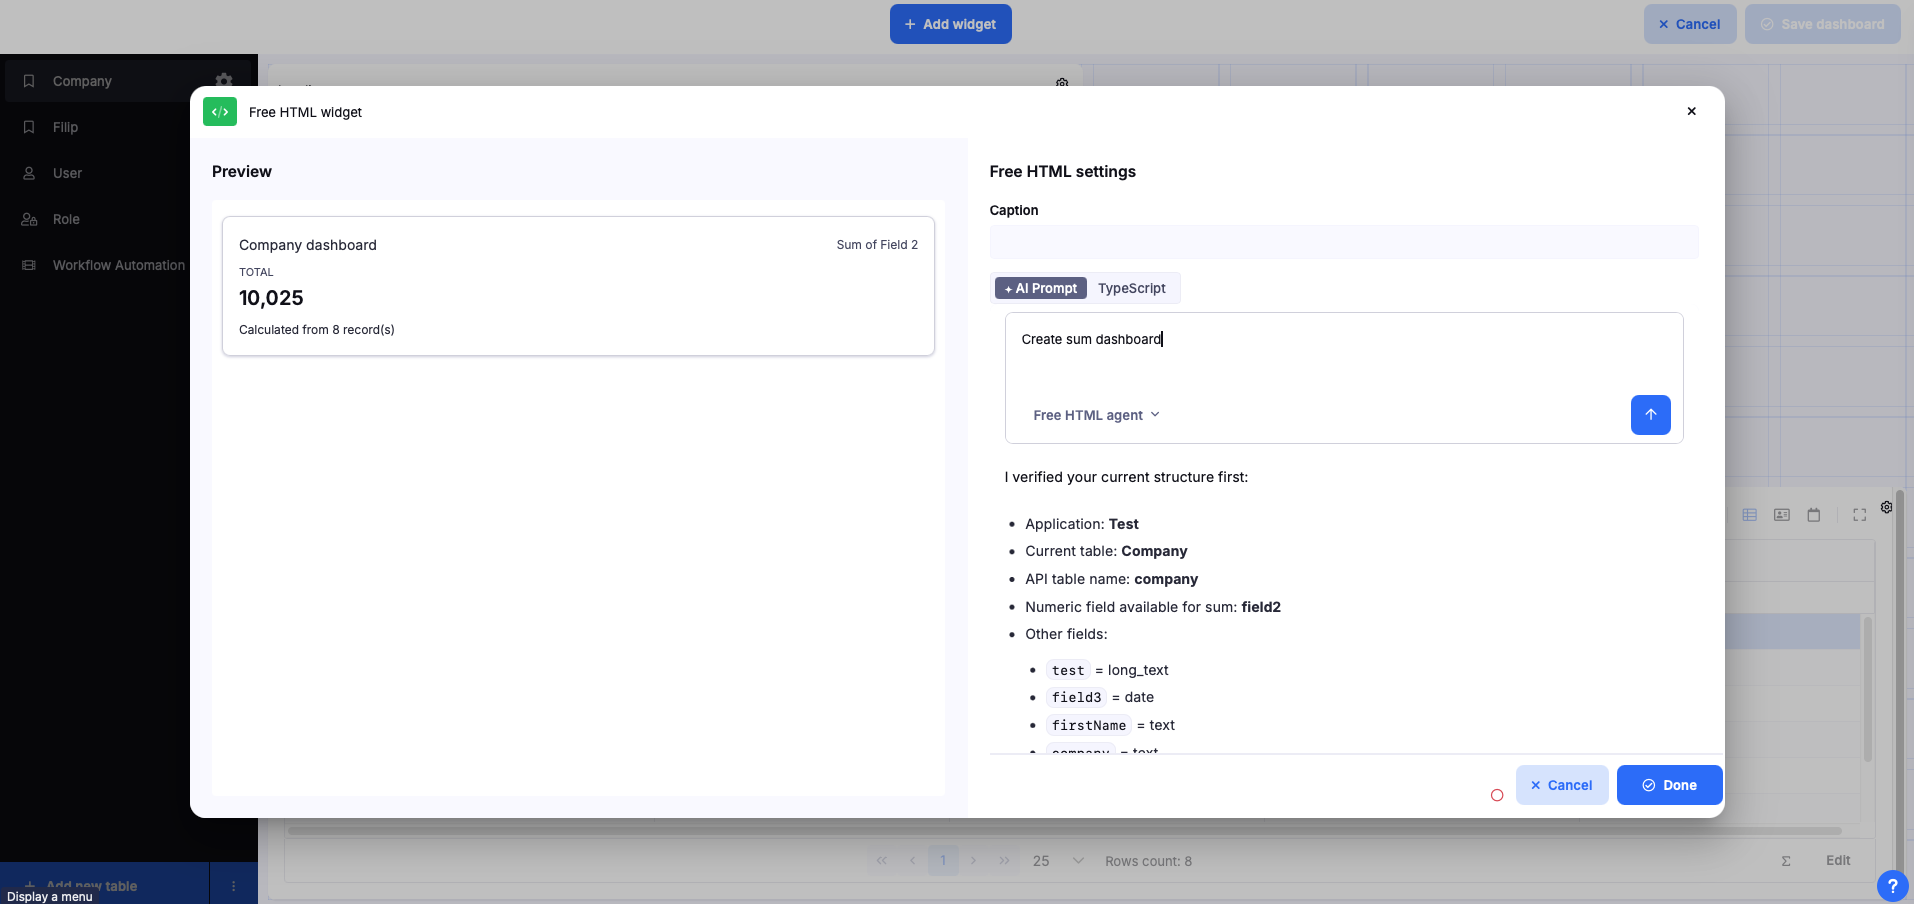
Task: Open the rows-per-page 25 dropdown
Action: (x=1058, y=861)
